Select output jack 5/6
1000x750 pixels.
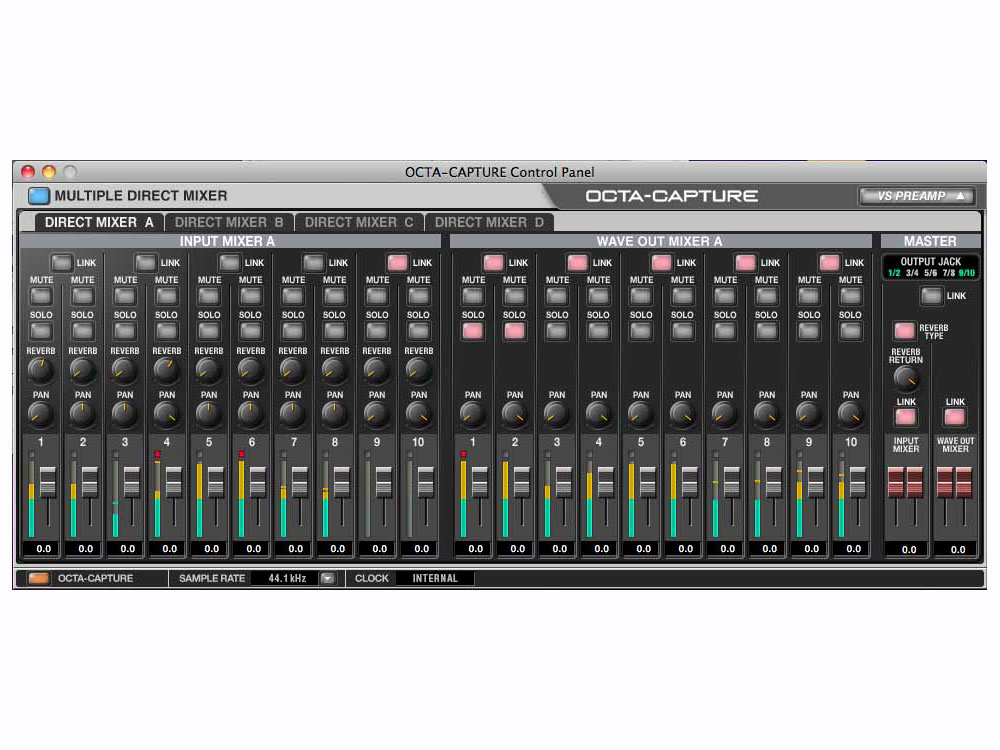pos(930,273)
